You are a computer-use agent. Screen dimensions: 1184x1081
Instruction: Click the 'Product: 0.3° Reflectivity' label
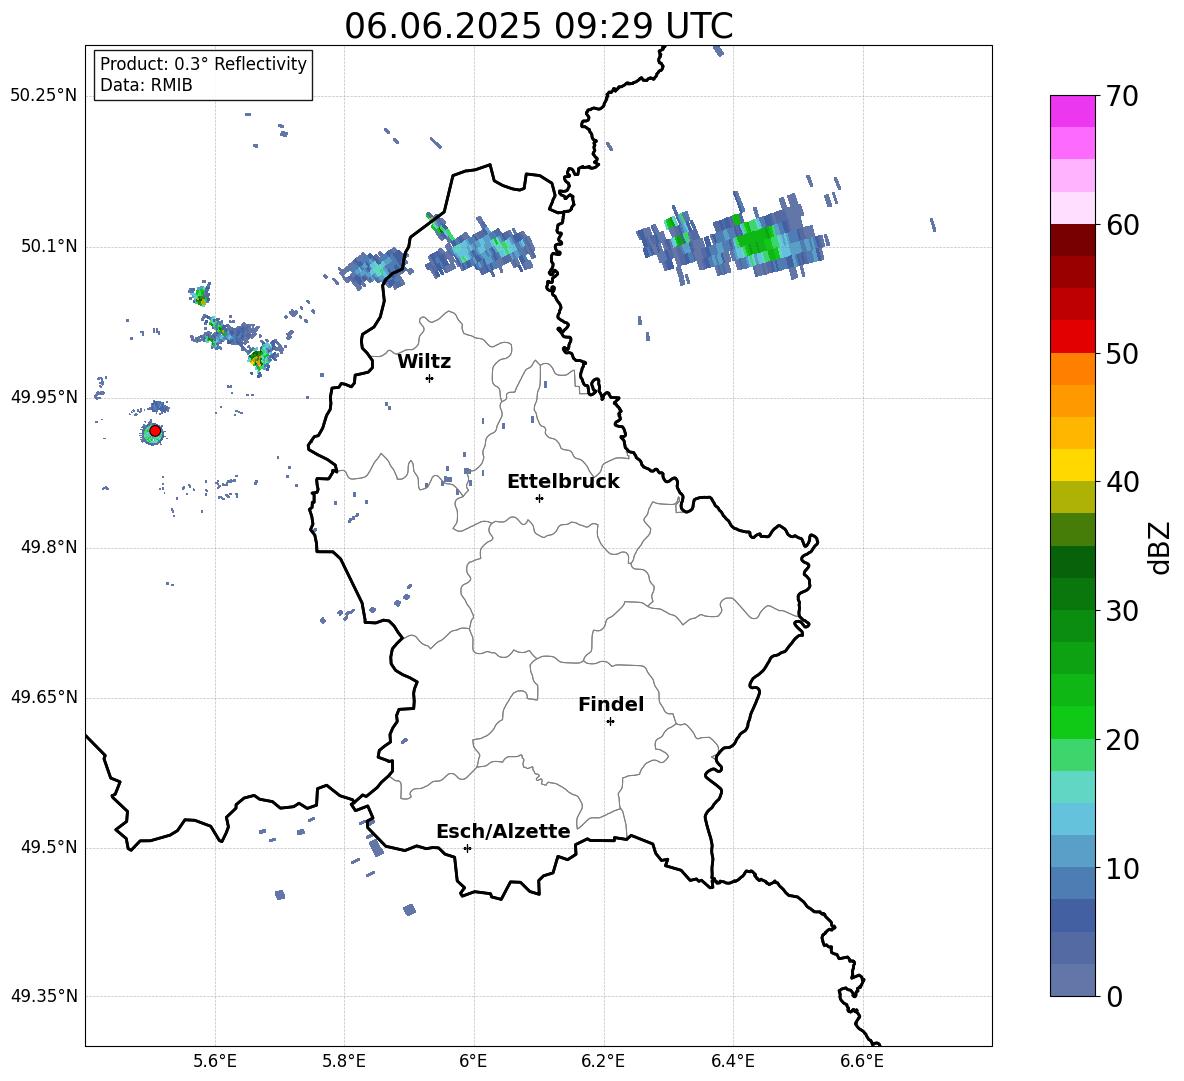(203, 63)
